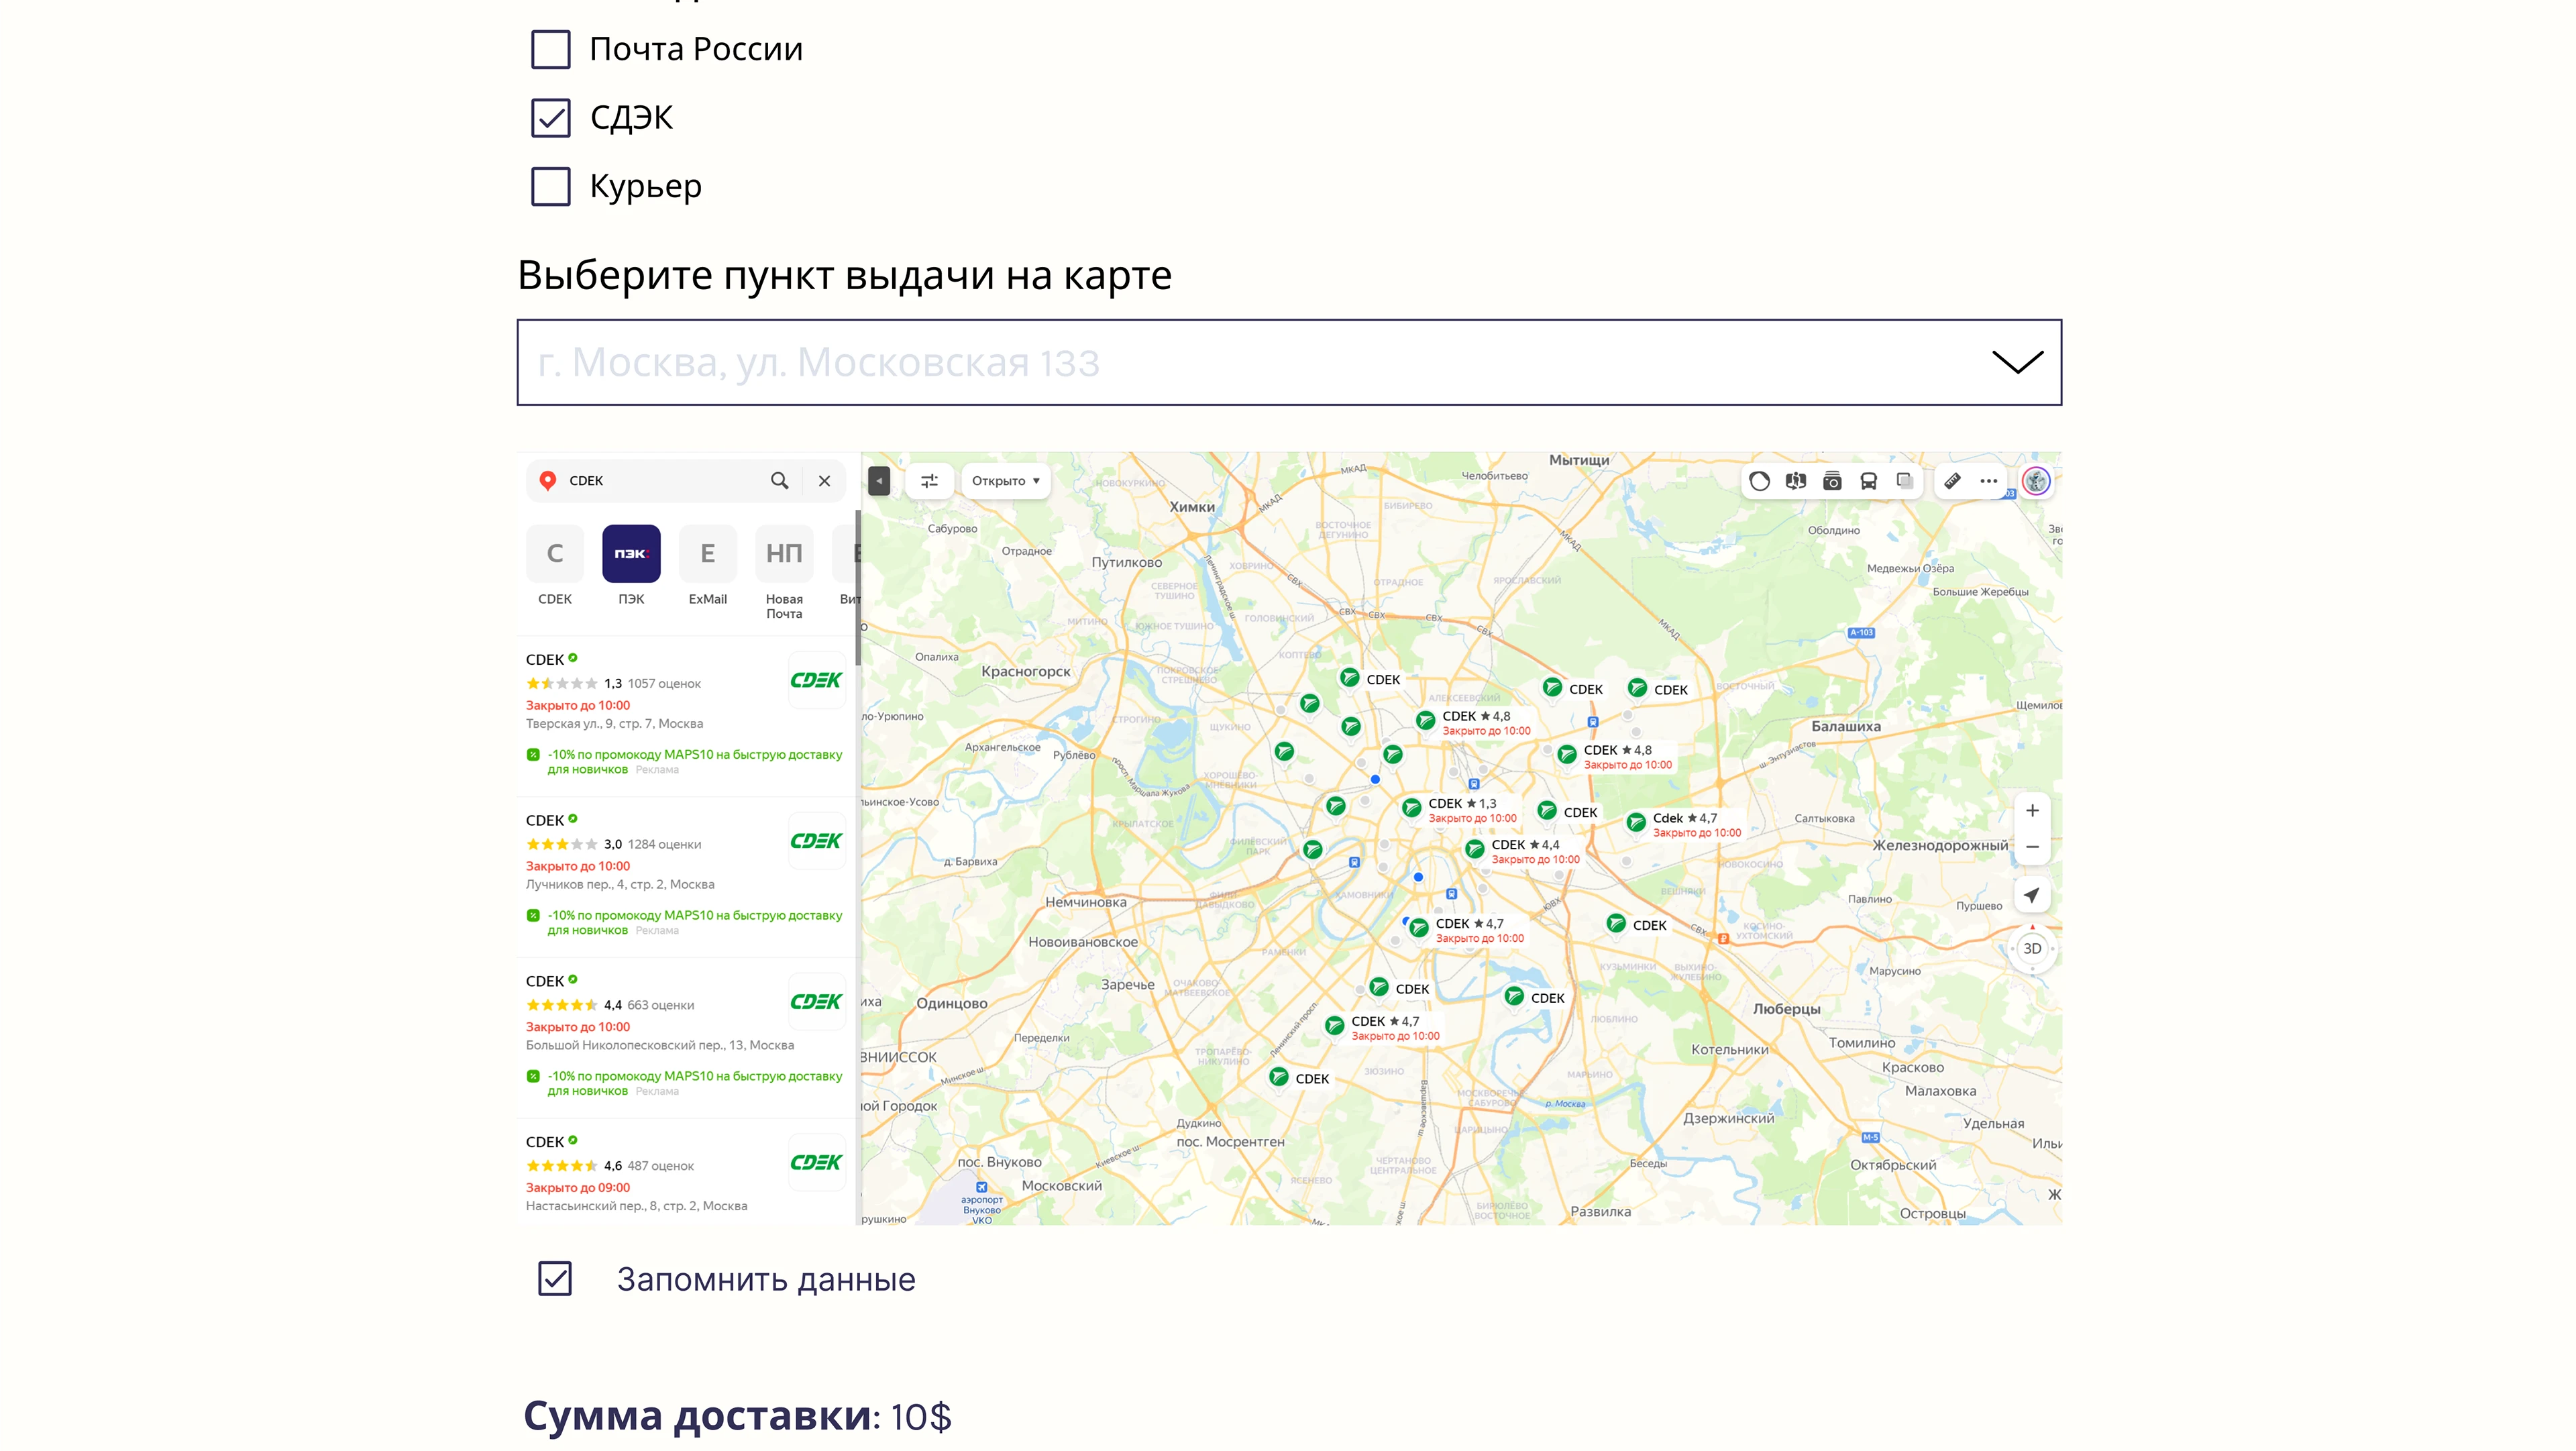Check the Курьер checkbox

[x=550, y=186]
